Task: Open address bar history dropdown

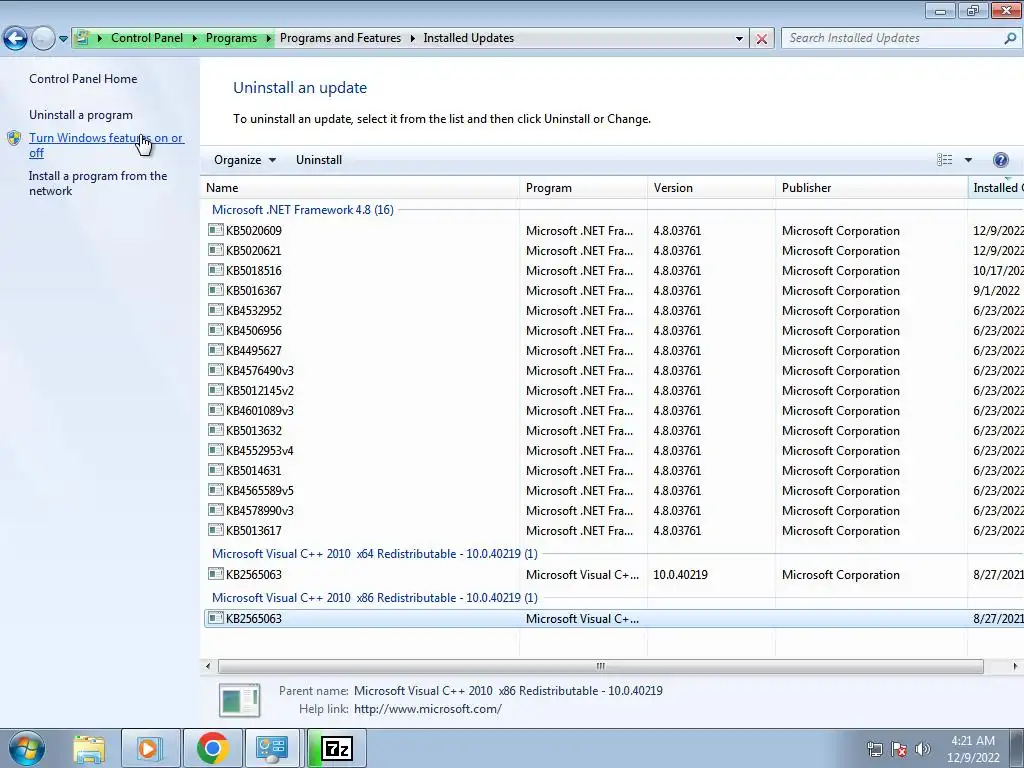Action: 739,39
